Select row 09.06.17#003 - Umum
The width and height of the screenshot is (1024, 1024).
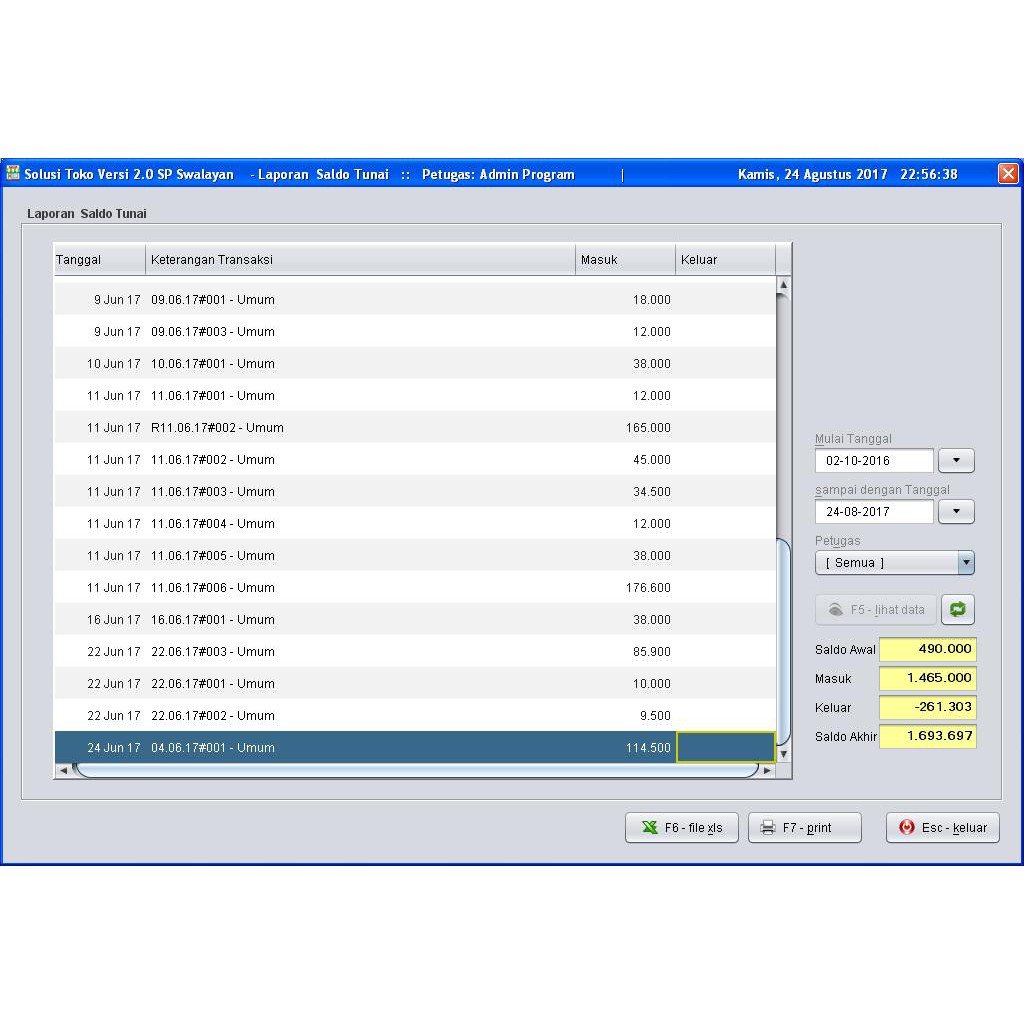(x=415, y=332)
